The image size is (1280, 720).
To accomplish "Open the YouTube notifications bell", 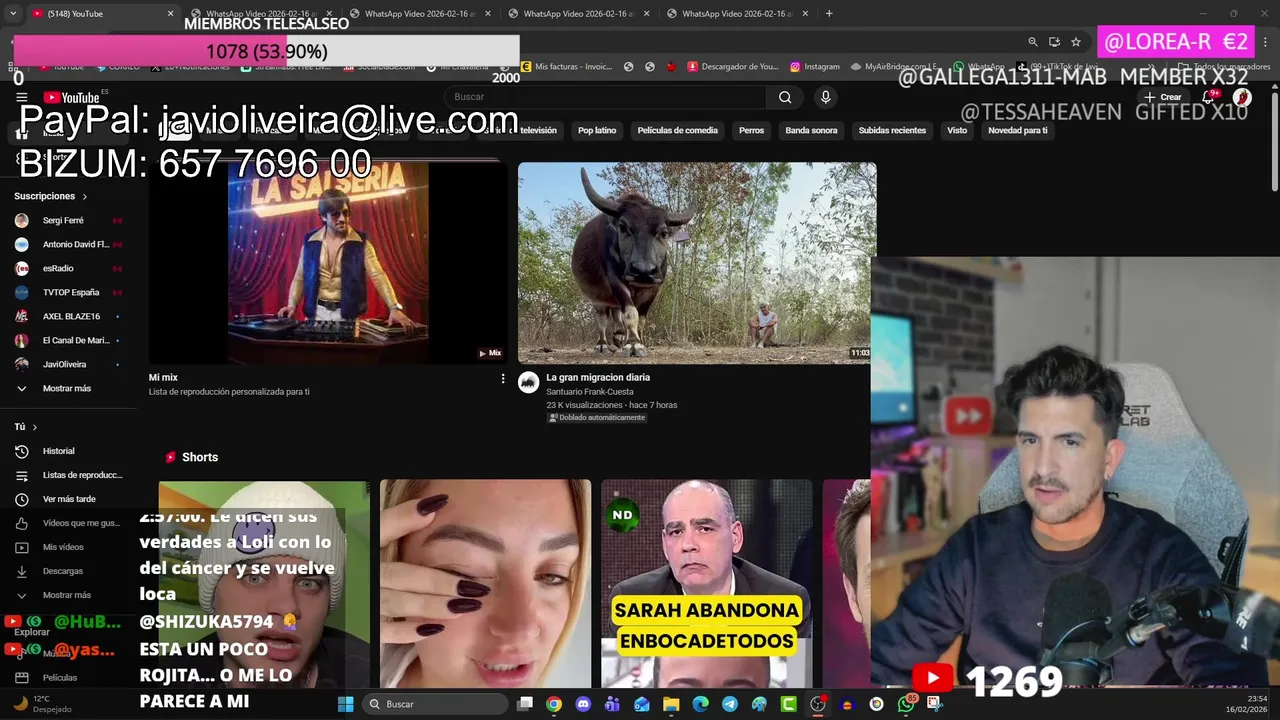I will pyautogui.click(x=1208, y=97).
